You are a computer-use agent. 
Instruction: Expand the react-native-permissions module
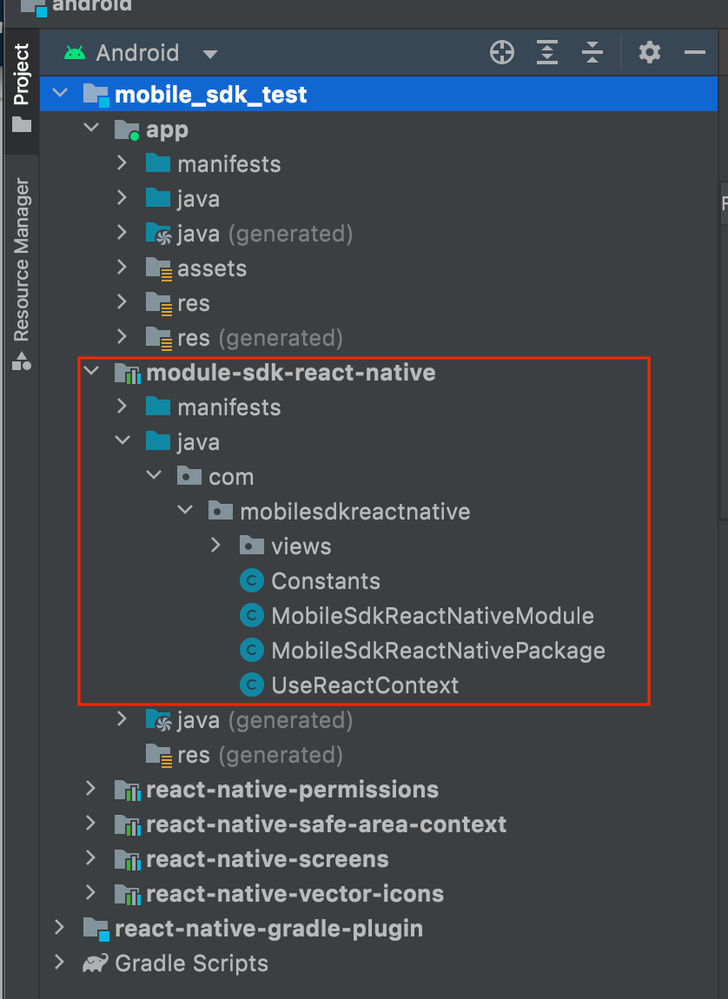pyautogui.click(x=92, y=790)
